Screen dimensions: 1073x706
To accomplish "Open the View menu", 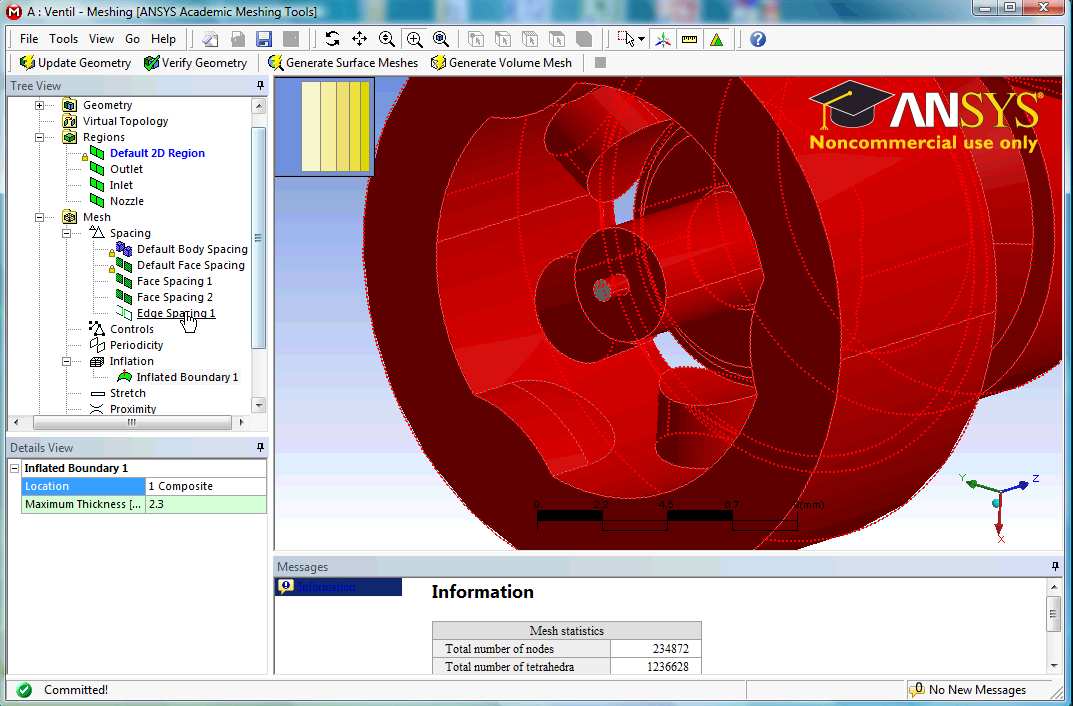I will point(101,39).
